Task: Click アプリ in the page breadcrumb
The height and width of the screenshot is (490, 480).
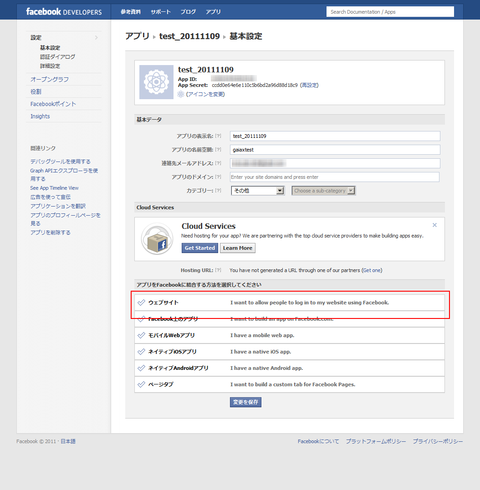Action: tap(137, 36)
